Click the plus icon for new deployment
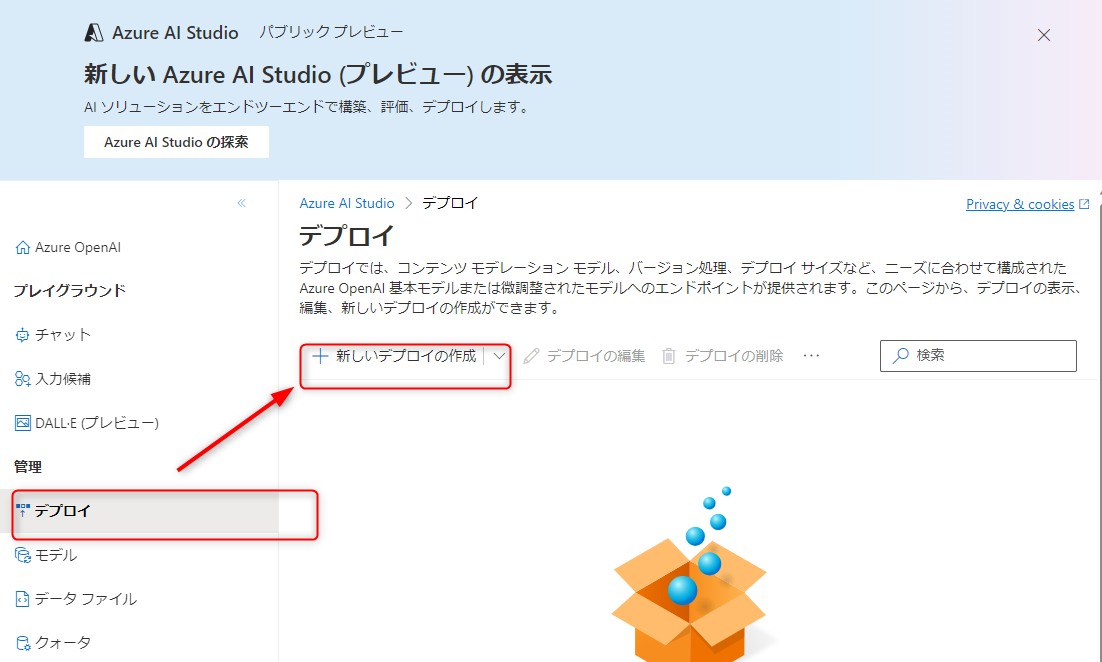The width and height of the screenshot is (1102, 662). [320, 356]
